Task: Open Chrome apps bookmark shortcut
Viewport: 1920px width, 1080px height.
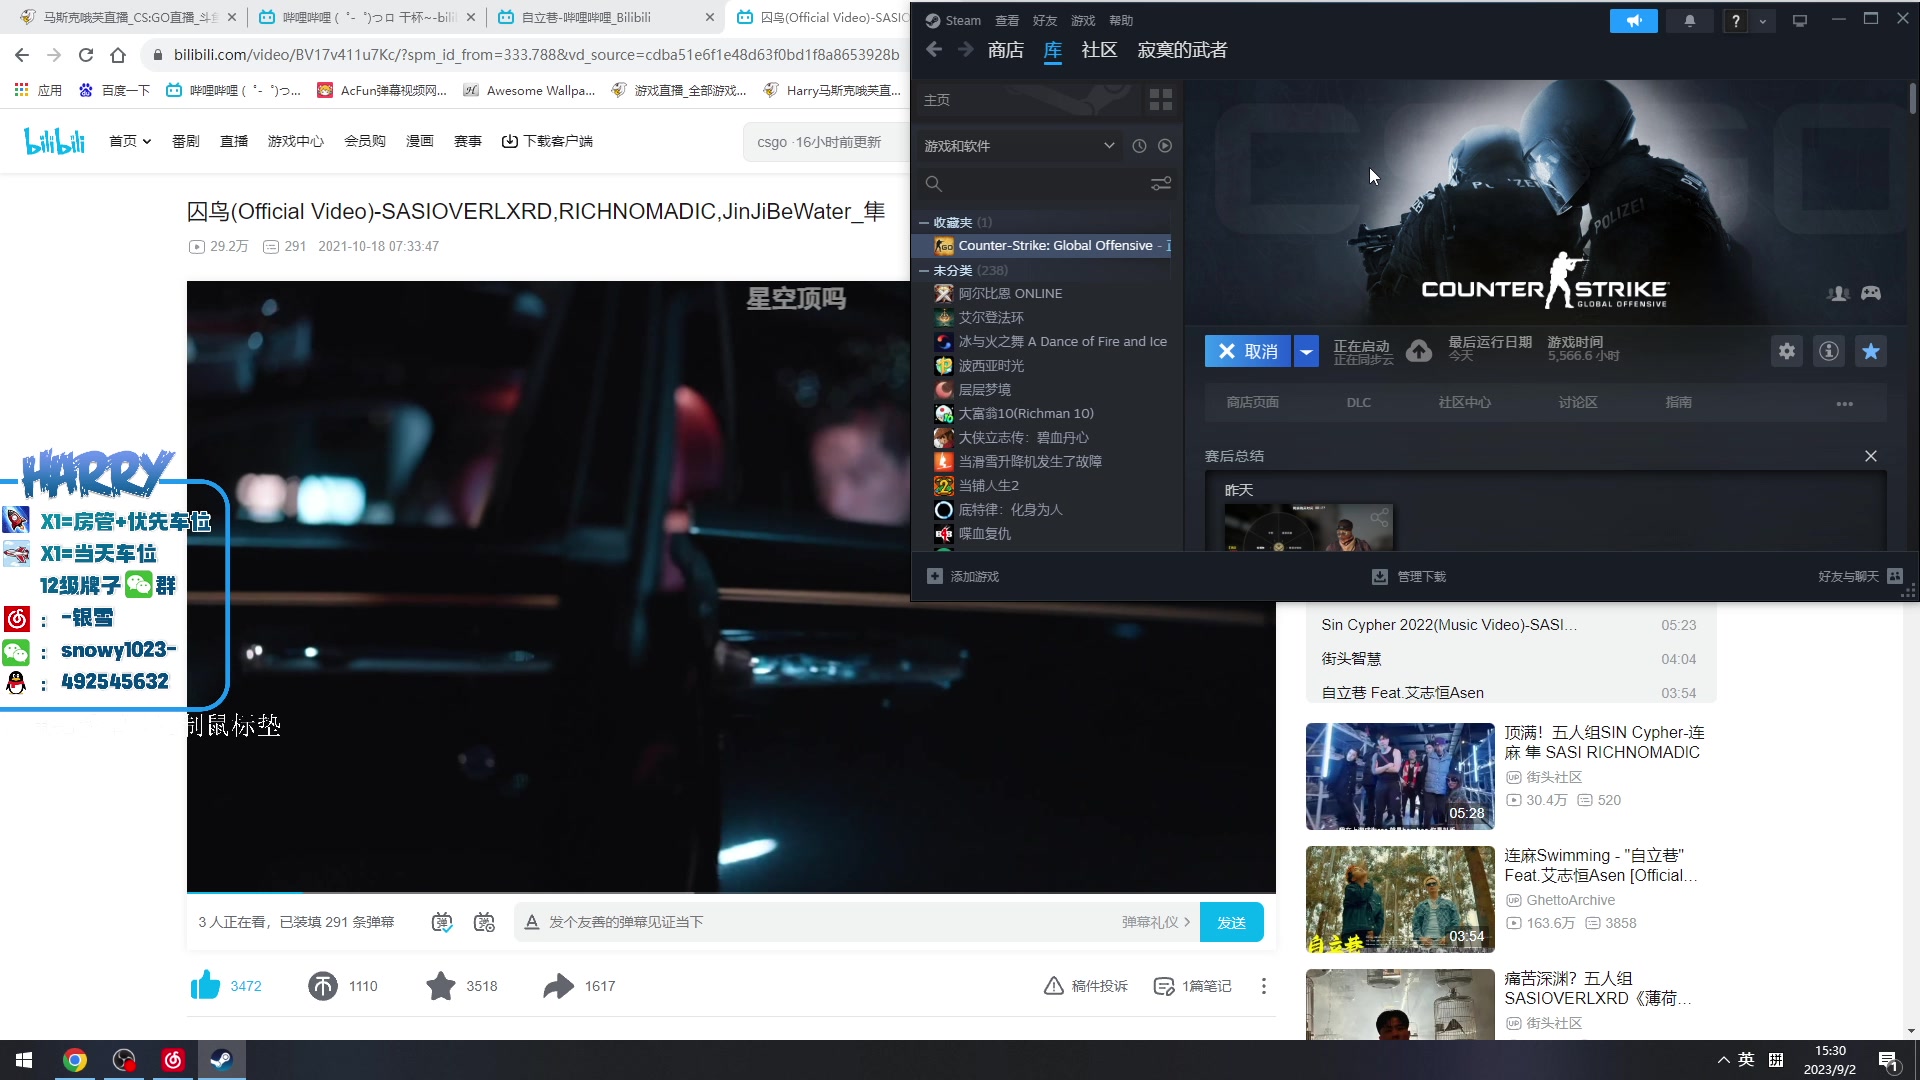Action: [x=38, y=90]
